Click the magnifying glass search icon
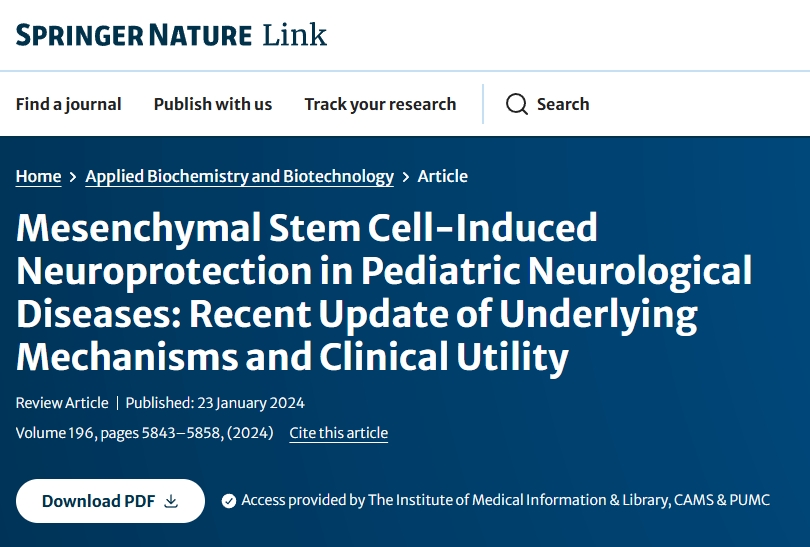810x547 pixels. click(x=516, y=104)
